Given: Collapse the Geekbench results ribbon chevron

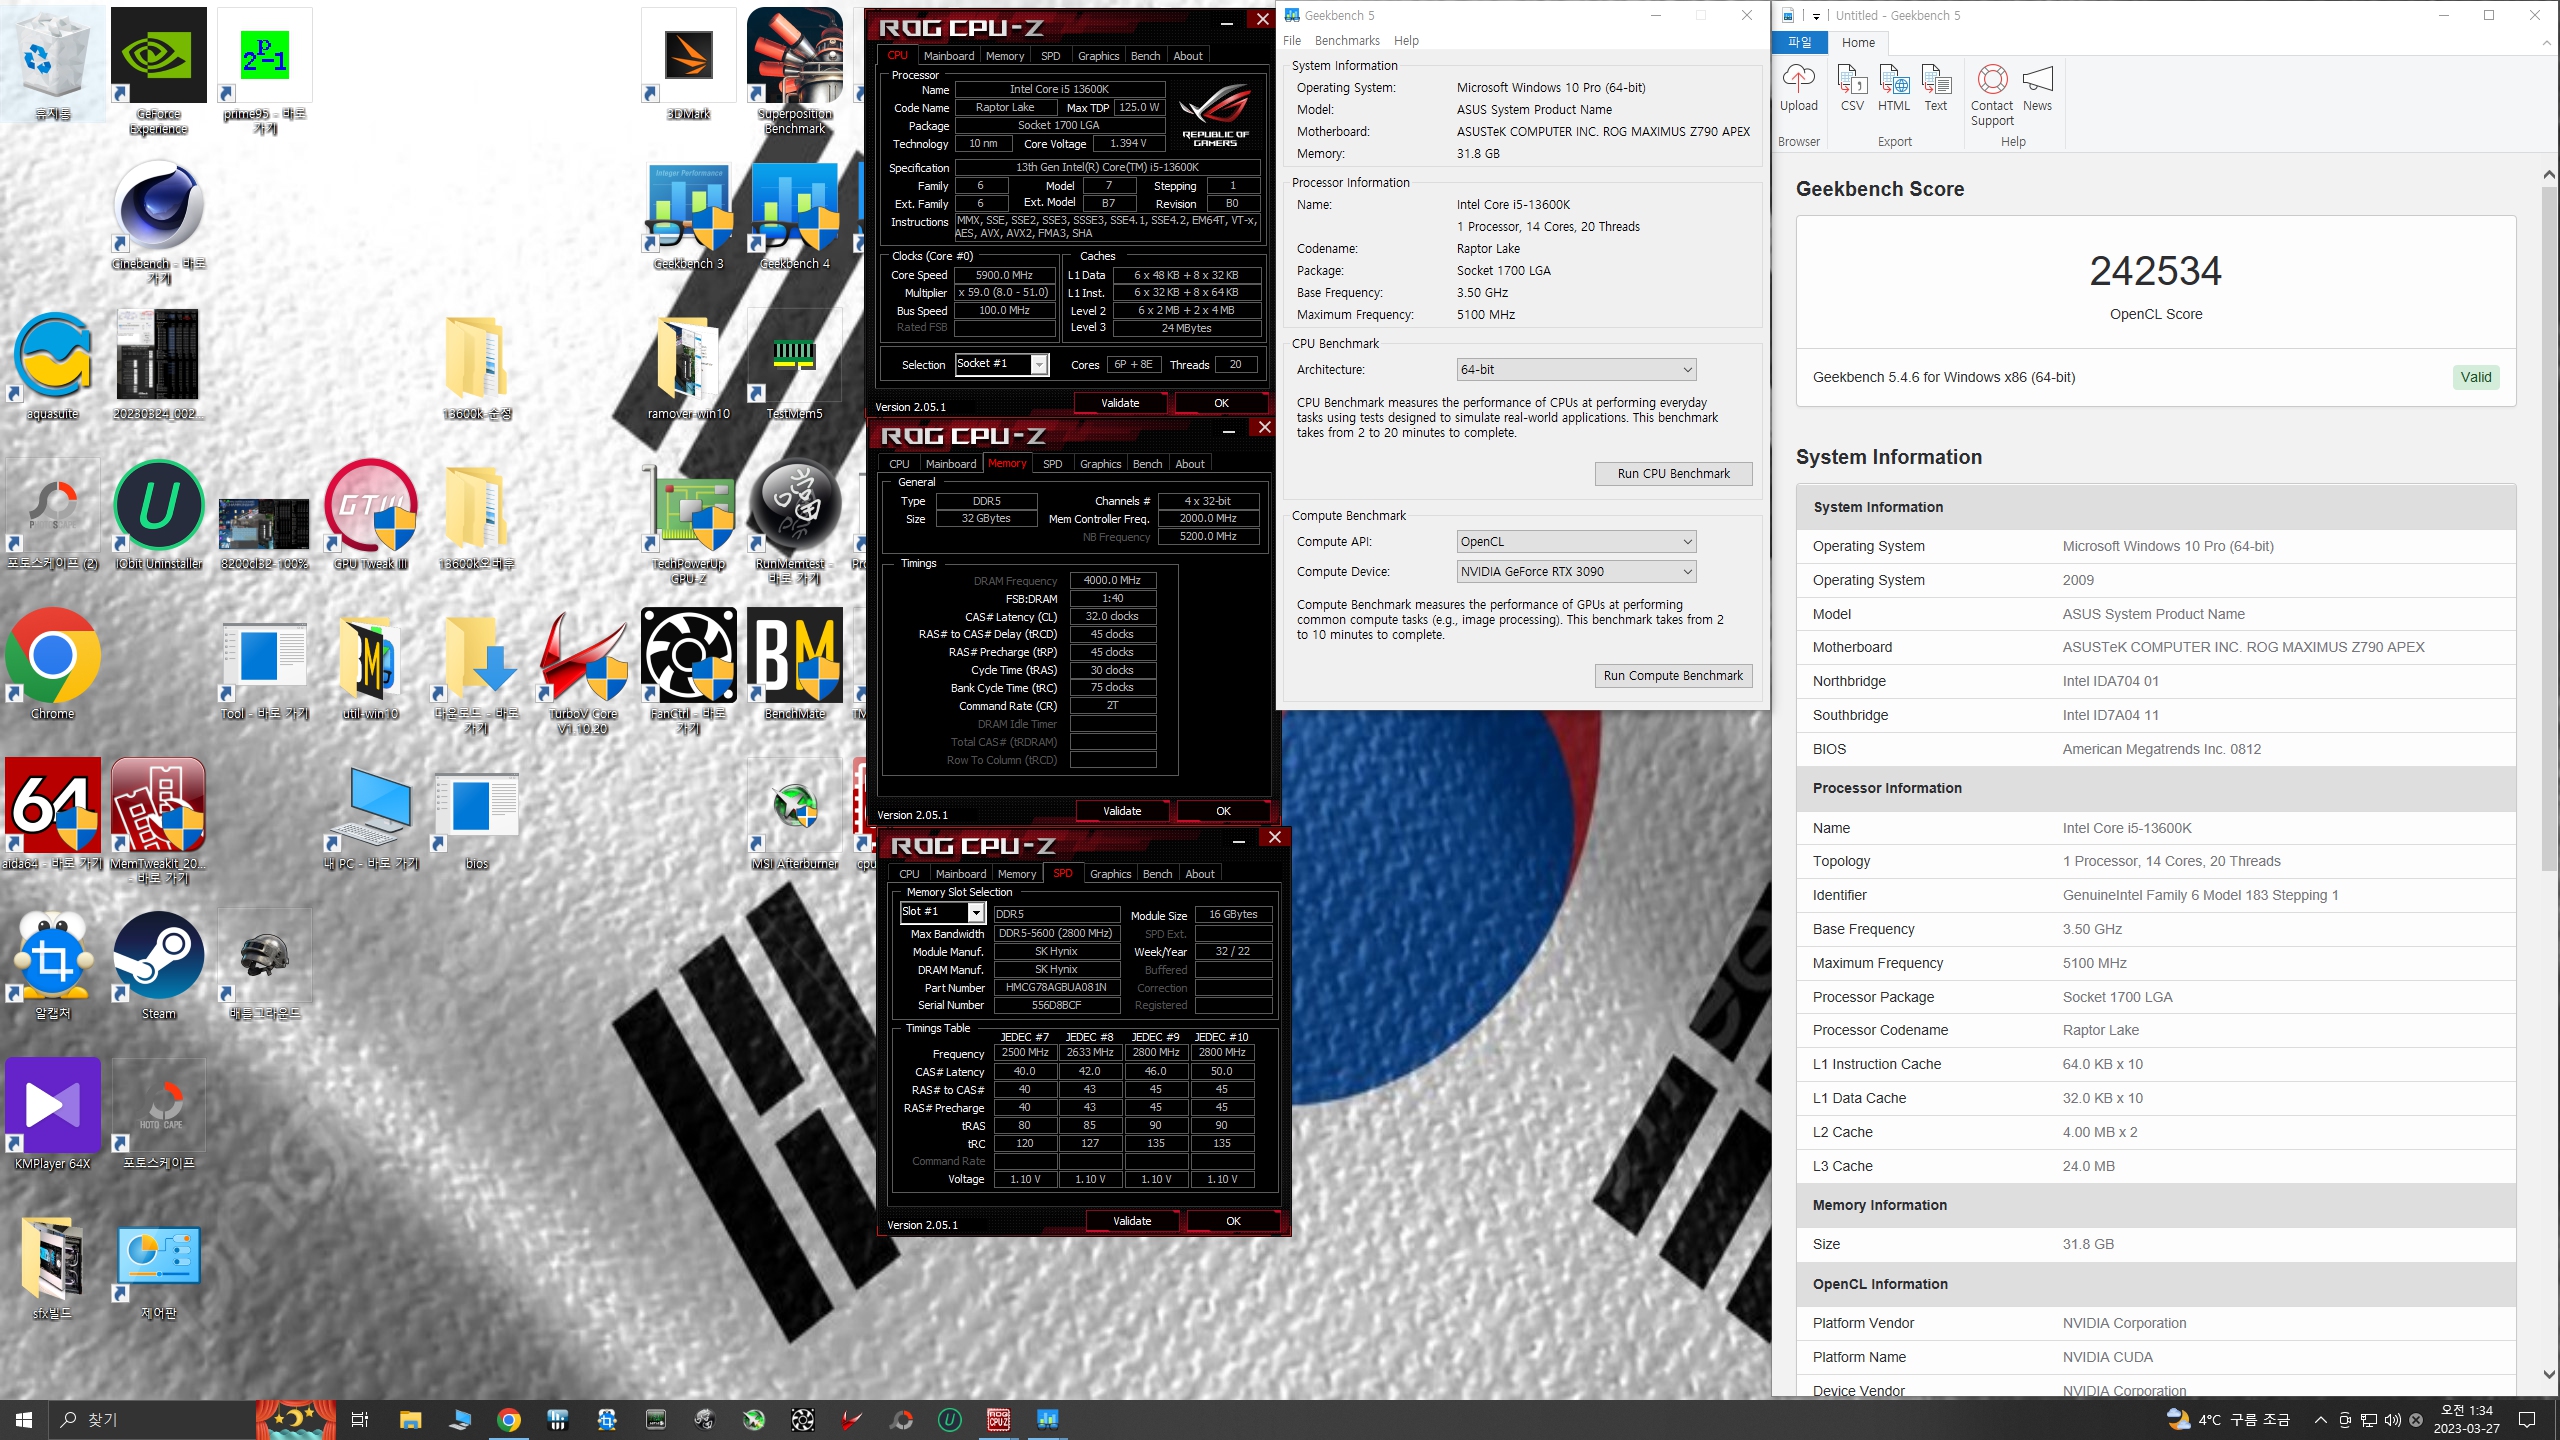Looking at the screenshot, I should [x=2546, y=42].
